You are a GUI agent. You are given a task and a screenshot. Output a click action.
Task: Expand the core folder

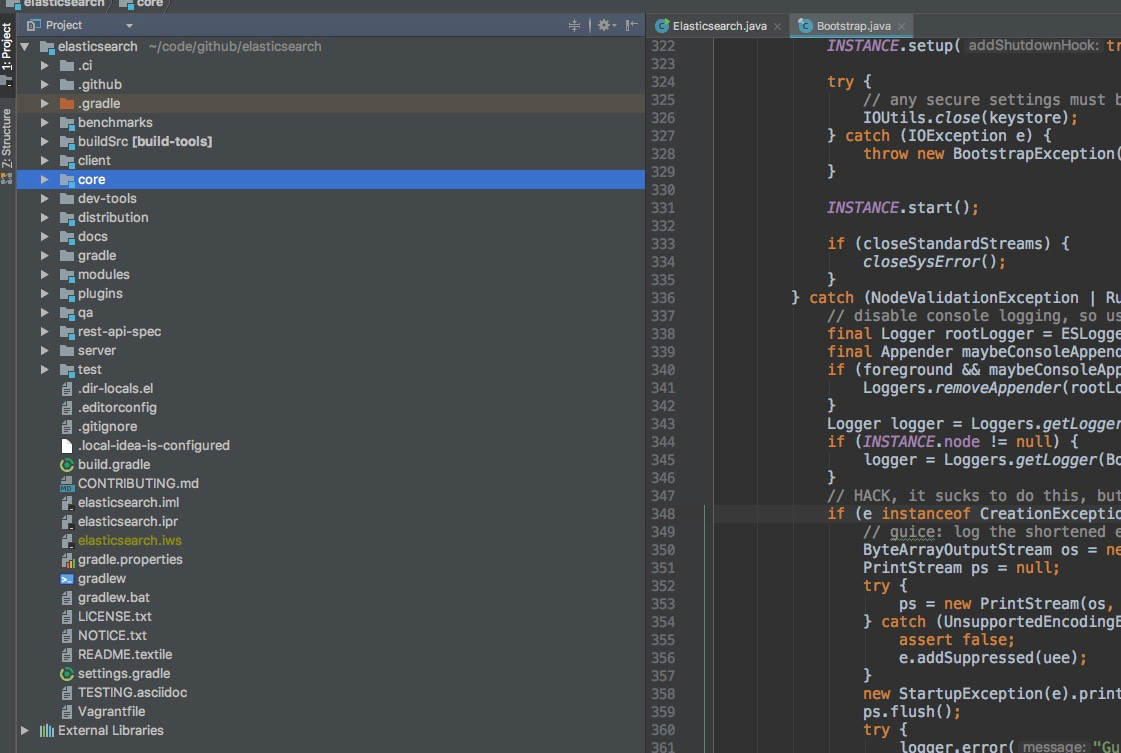point(45,180)
